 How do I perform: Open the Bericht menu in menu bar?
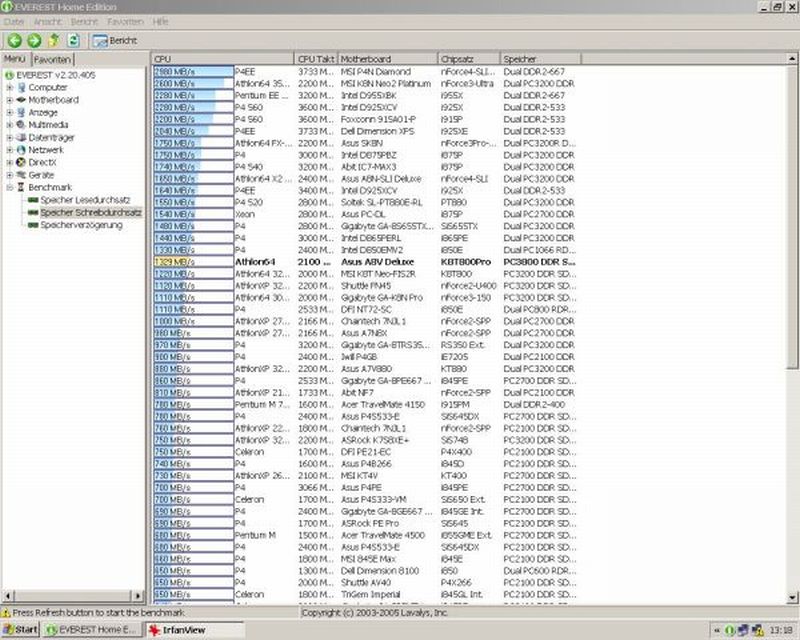pos(84,21)
